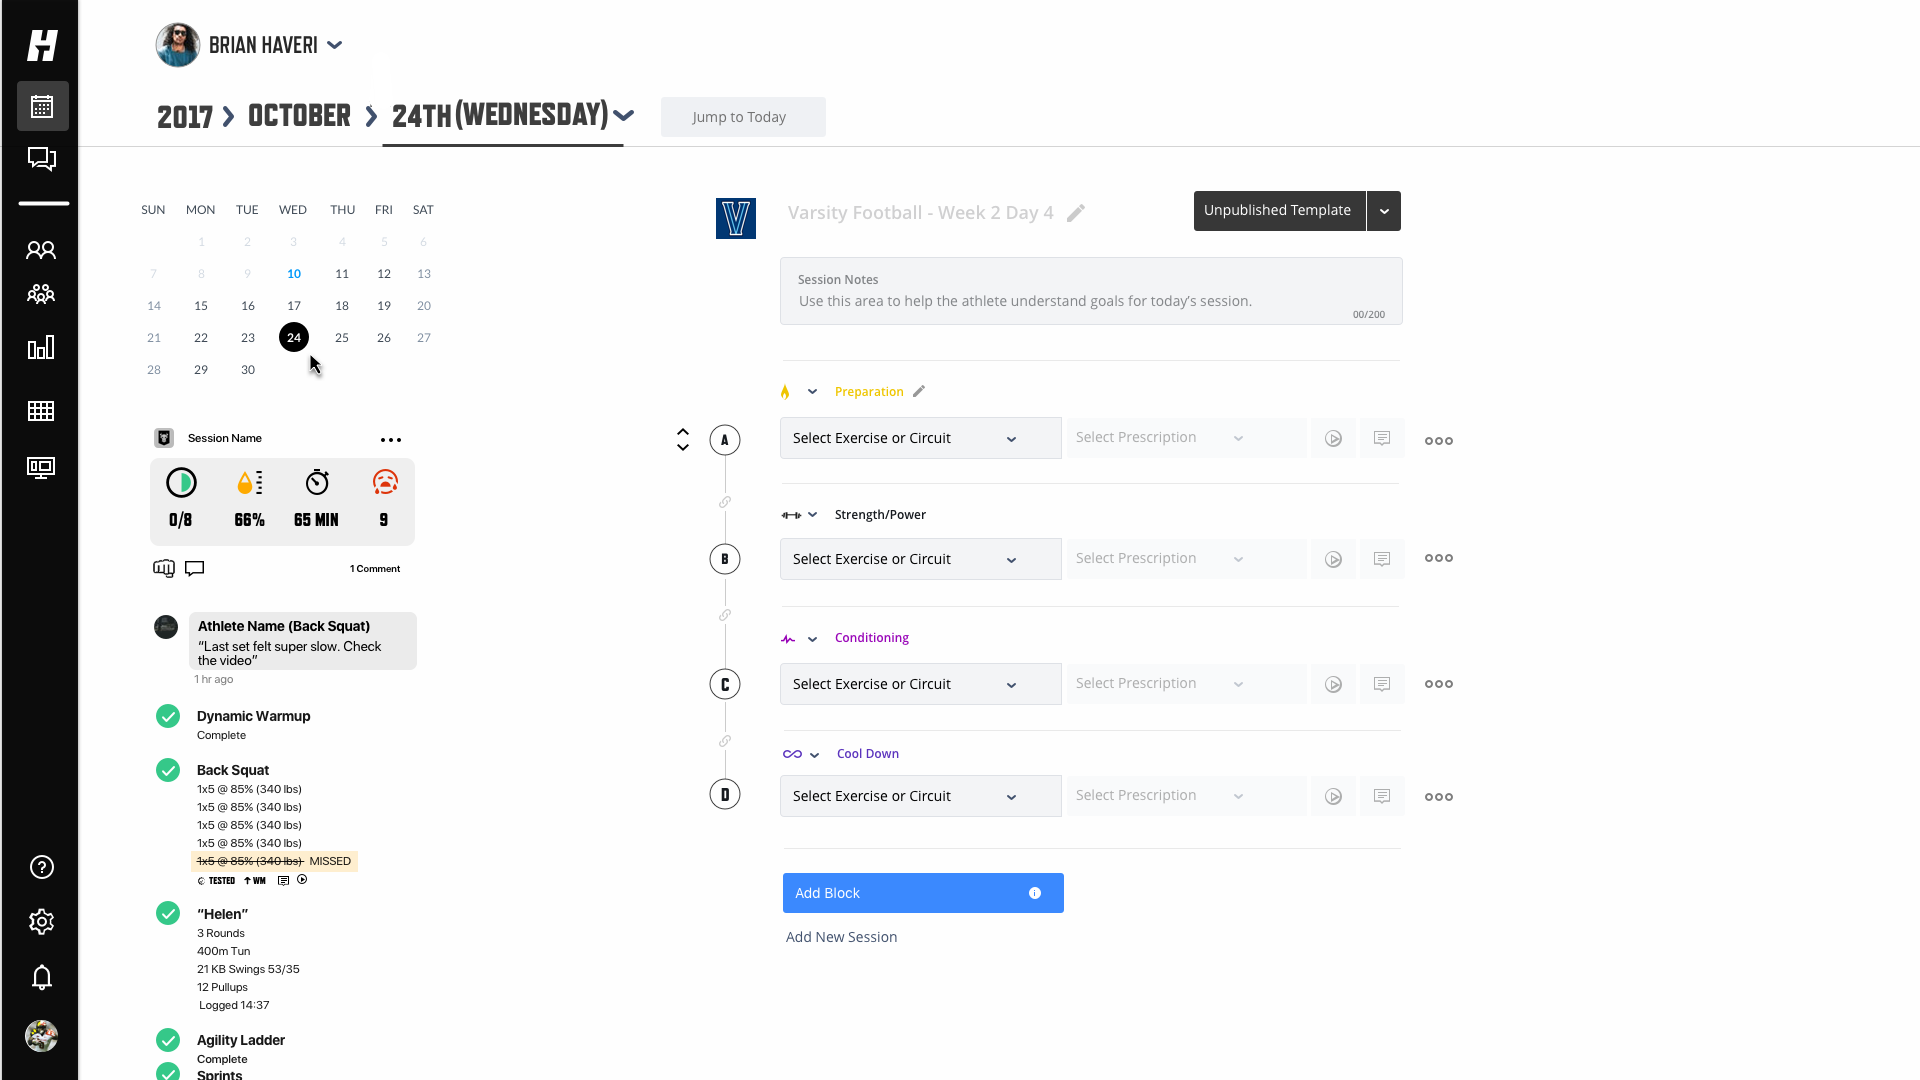Viewport: 1920px width, 1080px height.
Task: Play video icon in block D row
Action: click(1333, 796)
